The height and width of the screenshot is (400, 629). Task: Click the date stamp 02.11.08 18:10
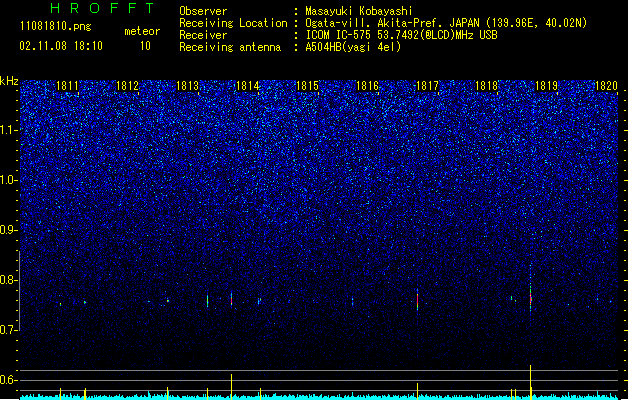(61, 46)
